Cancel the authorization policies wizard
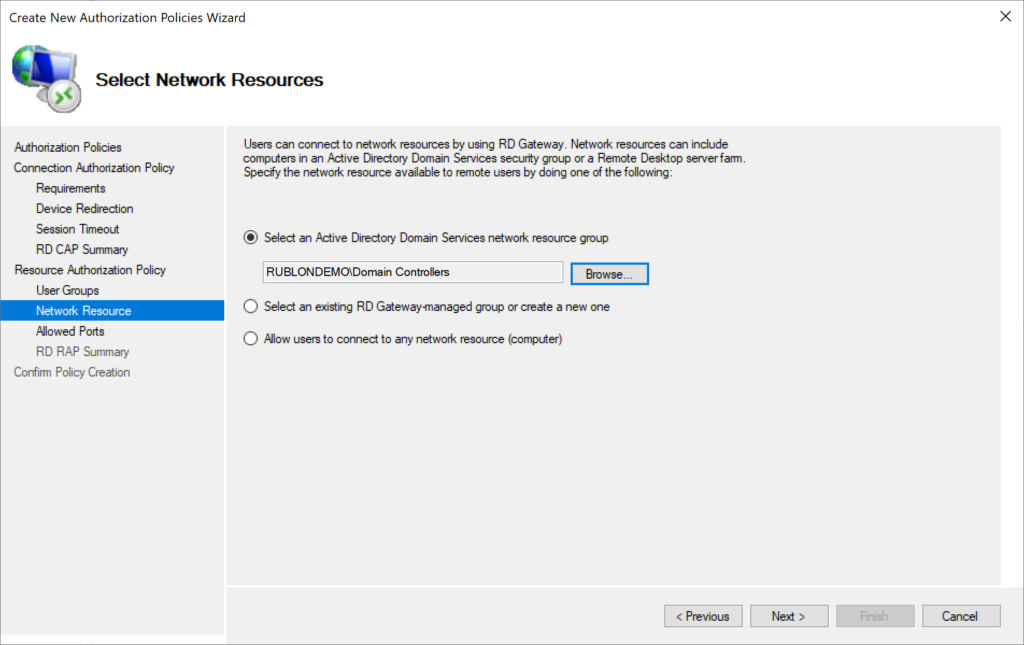Screen dimensions: 1024x645 pos(960,615)
